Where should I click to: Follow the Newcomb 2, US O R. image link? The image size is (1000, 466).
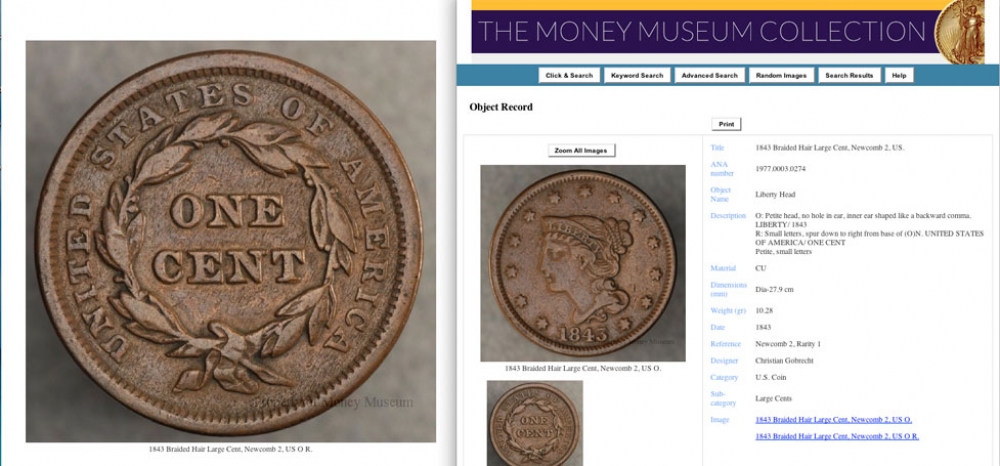pos(837,436)
